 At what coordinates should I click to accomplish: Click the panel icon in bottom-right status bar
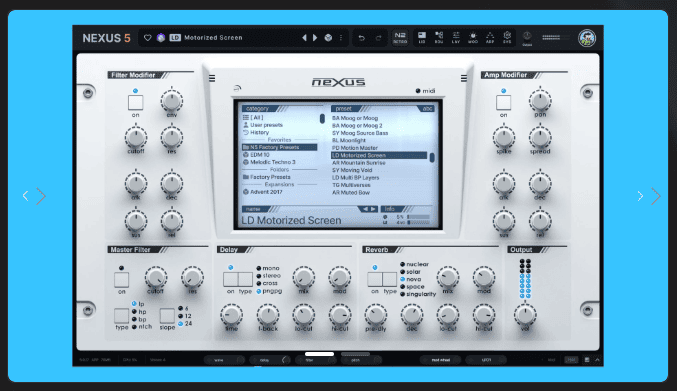click(587, 359)
